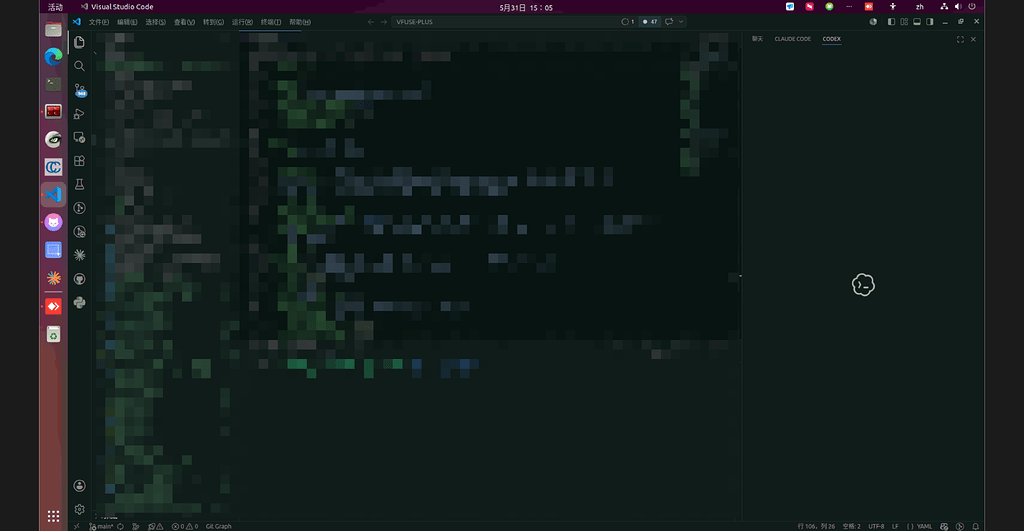
Task: Open the GitHub view in activity bar
Action: [x=79, y=279]
